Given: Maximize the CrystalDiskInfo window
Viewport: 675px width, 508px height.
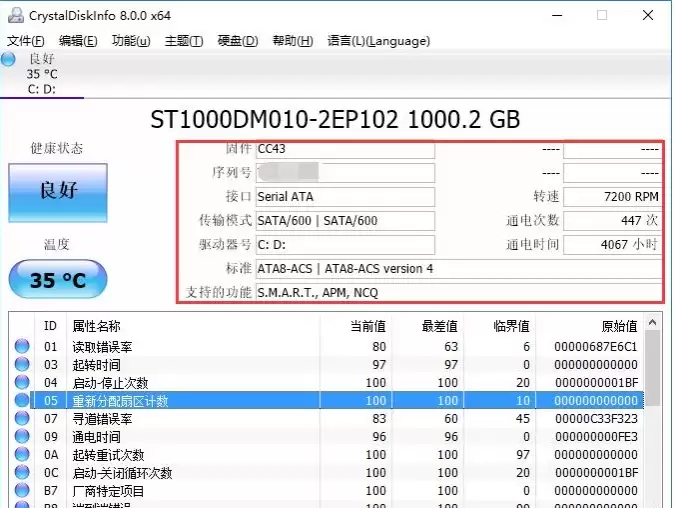Looking at the screenshot, I should click(x=602, y=15).
